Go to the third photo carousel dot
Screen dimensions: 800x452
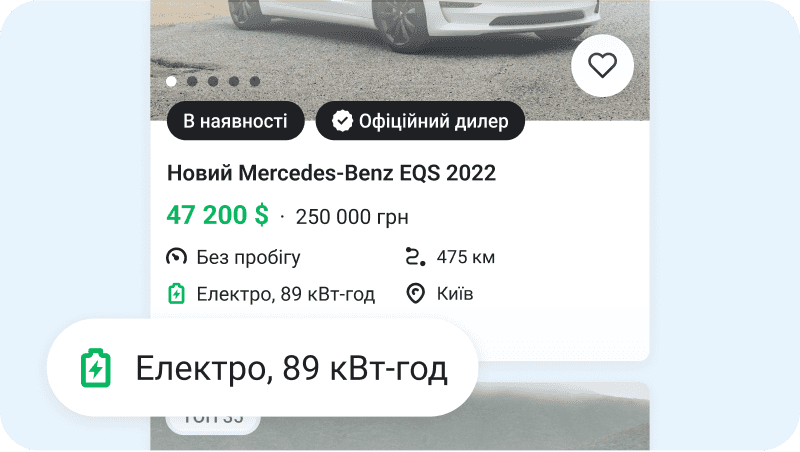[x=213, y=81]
